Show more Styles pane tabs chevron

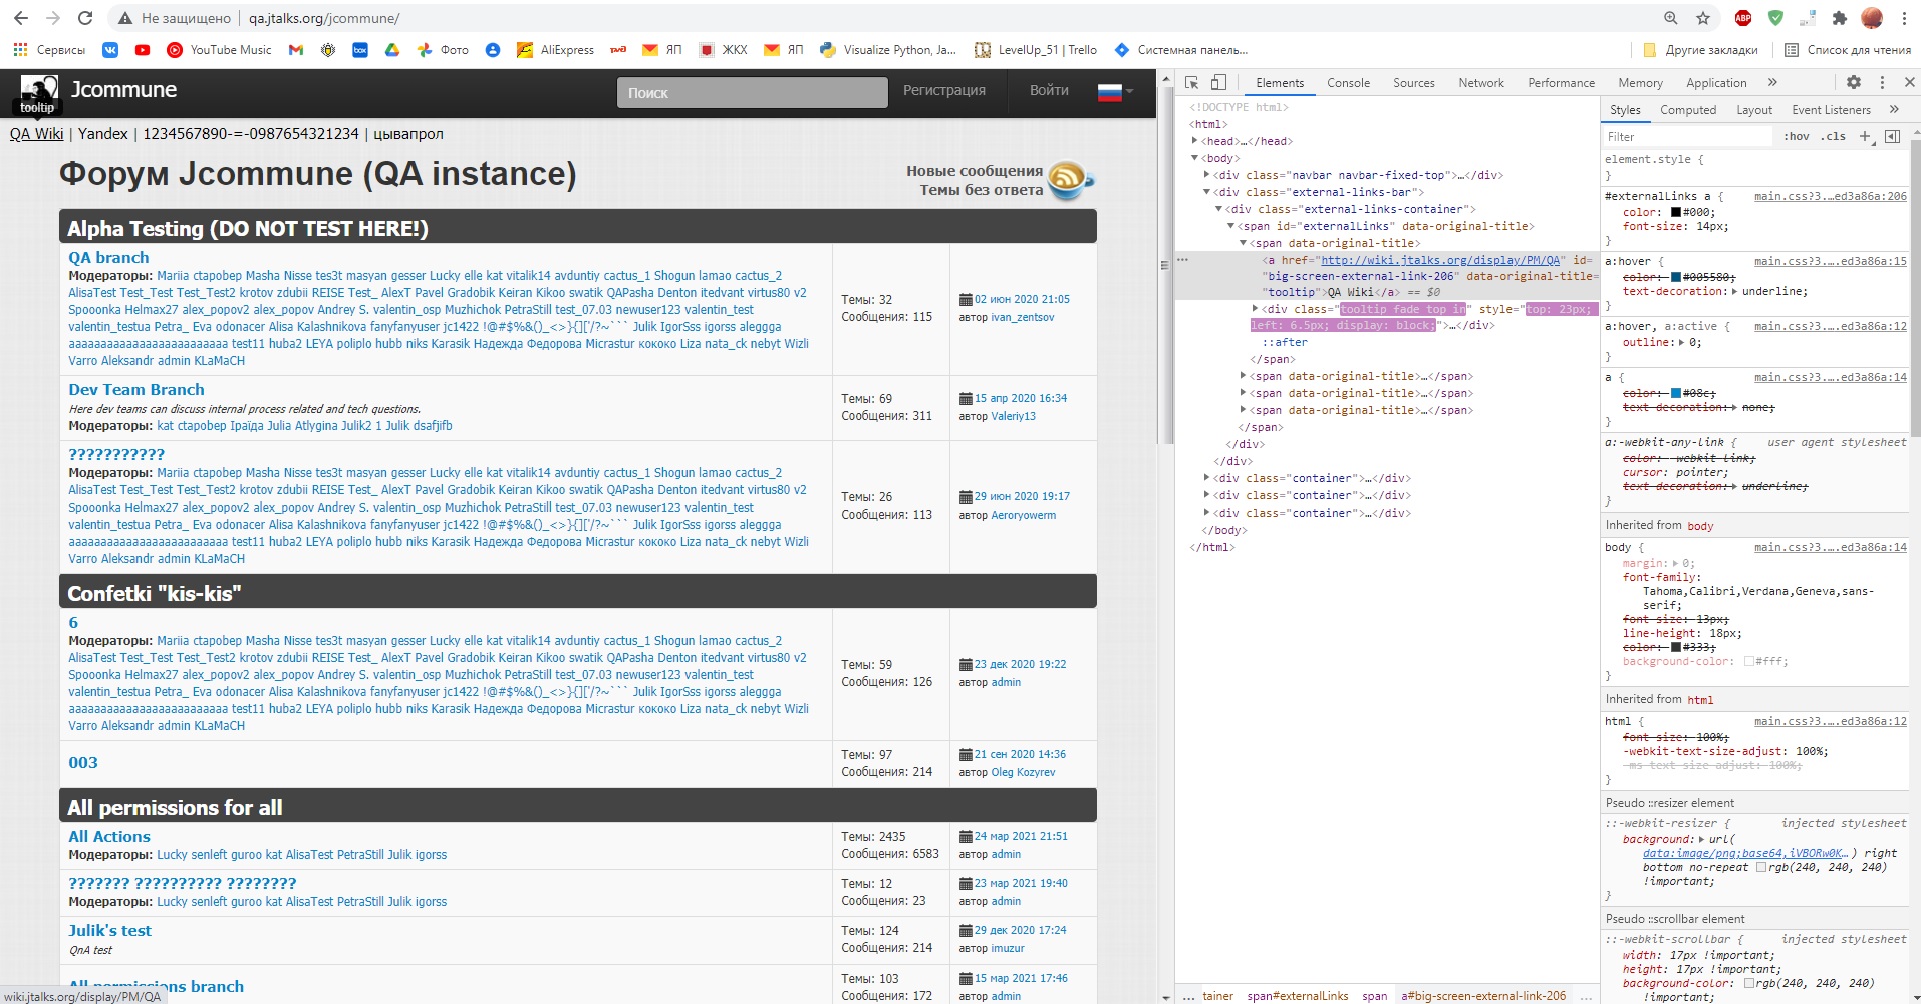tap(1894, 110)
